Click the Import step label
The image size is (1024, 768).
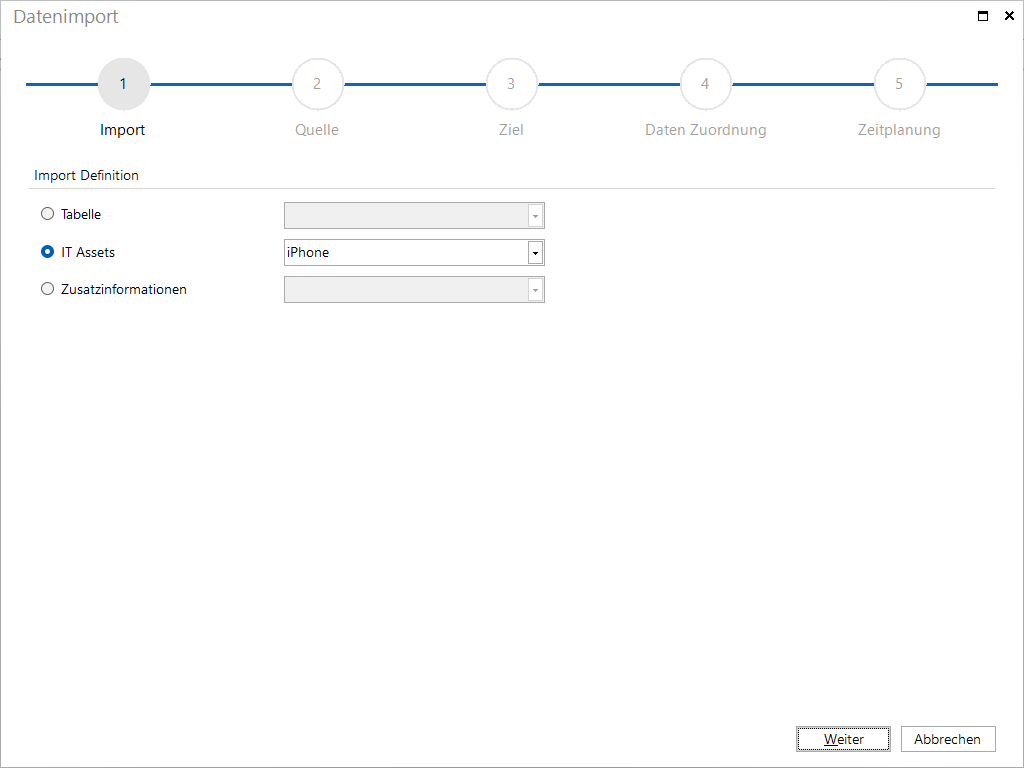point(122,130)
